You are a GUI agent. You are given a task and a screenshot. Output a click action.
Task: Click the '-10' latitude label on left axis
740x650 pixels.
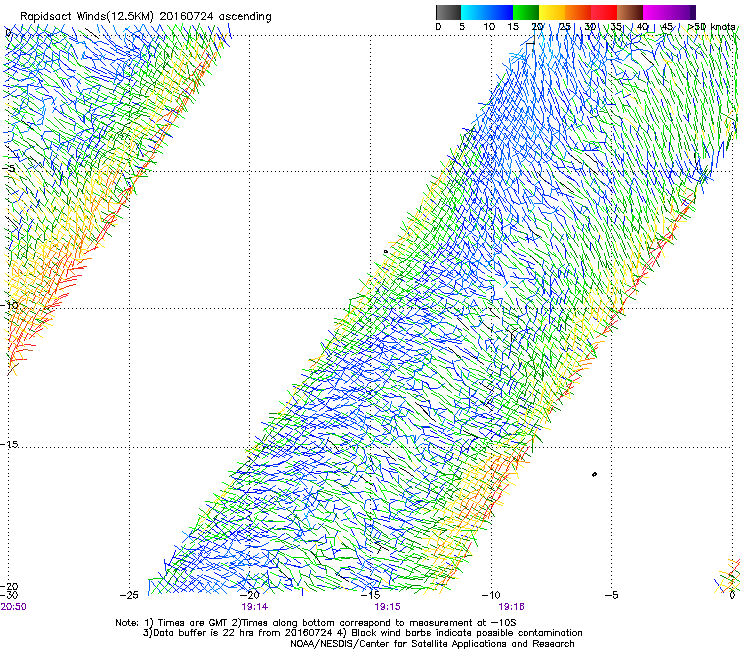point(9,305)
